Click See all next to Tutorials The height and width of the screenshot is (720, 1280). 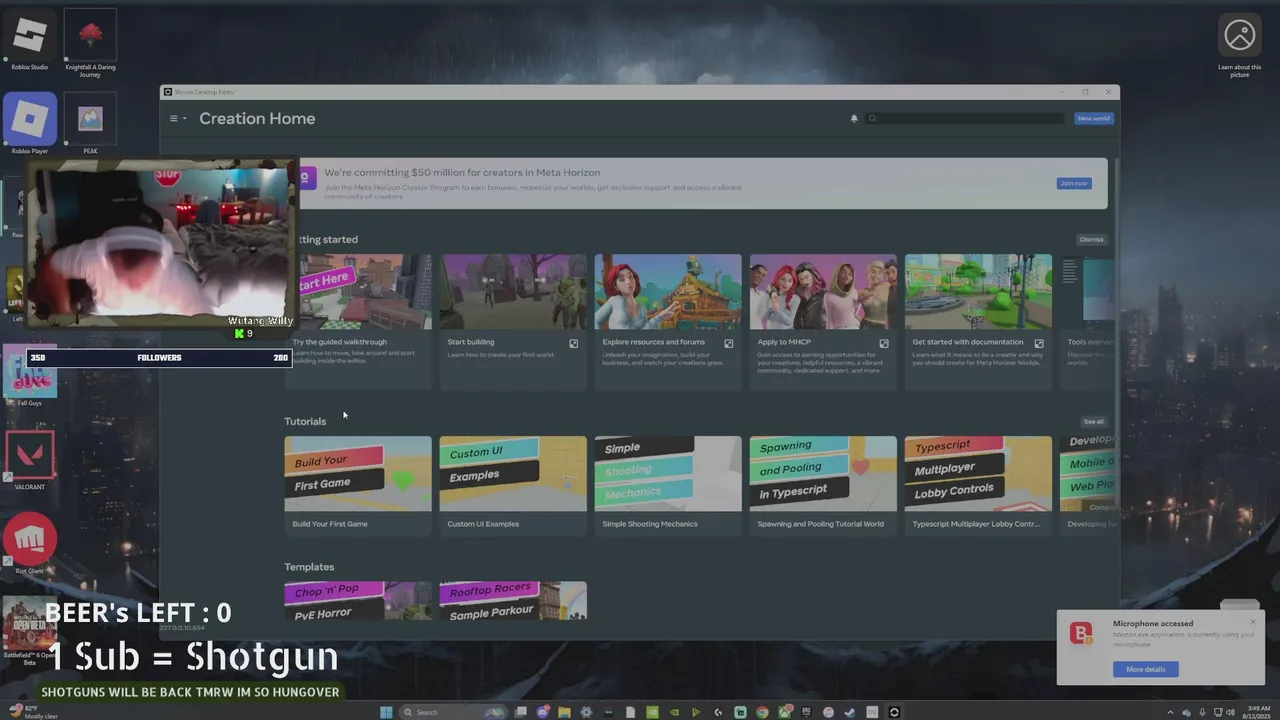1093,421
